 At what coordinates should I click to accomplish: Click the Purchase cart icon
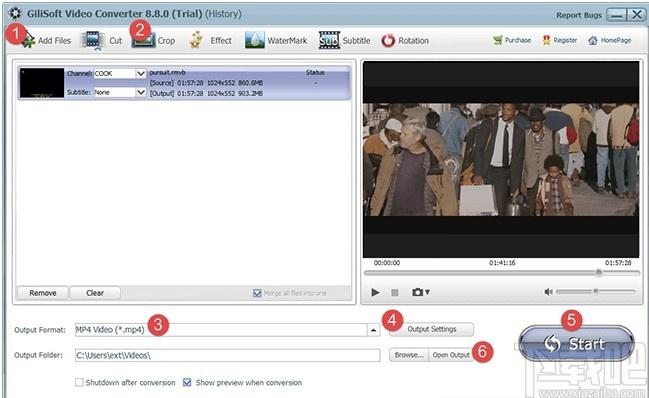pyautogui.click(x=498, y=40)
